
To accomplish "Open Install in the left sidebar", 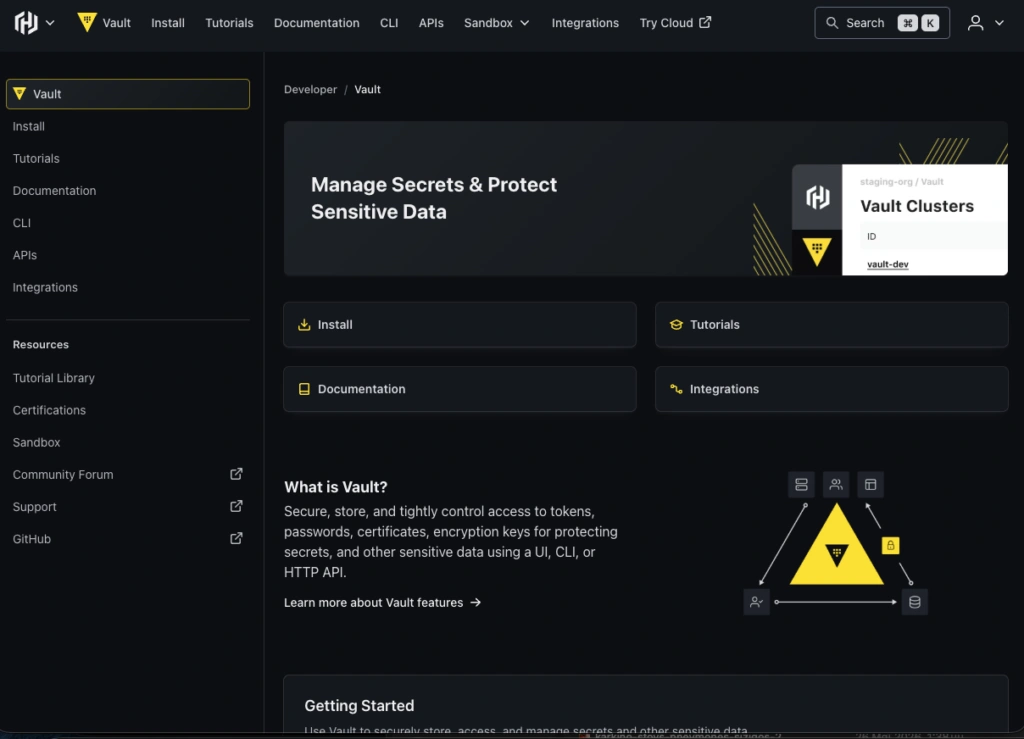I will [29, 127].
